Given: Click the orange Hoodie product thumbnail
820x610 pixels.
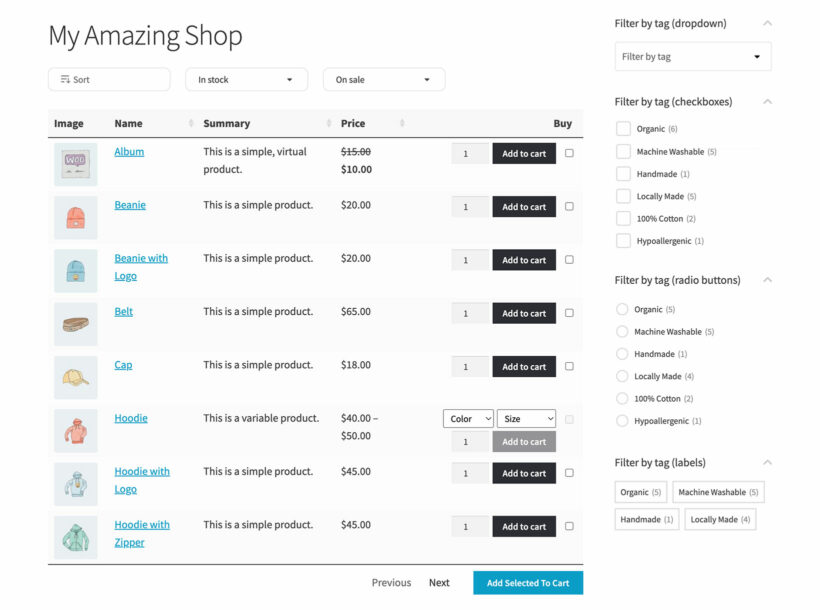Looking at the screenshot, I should (75, 431).
